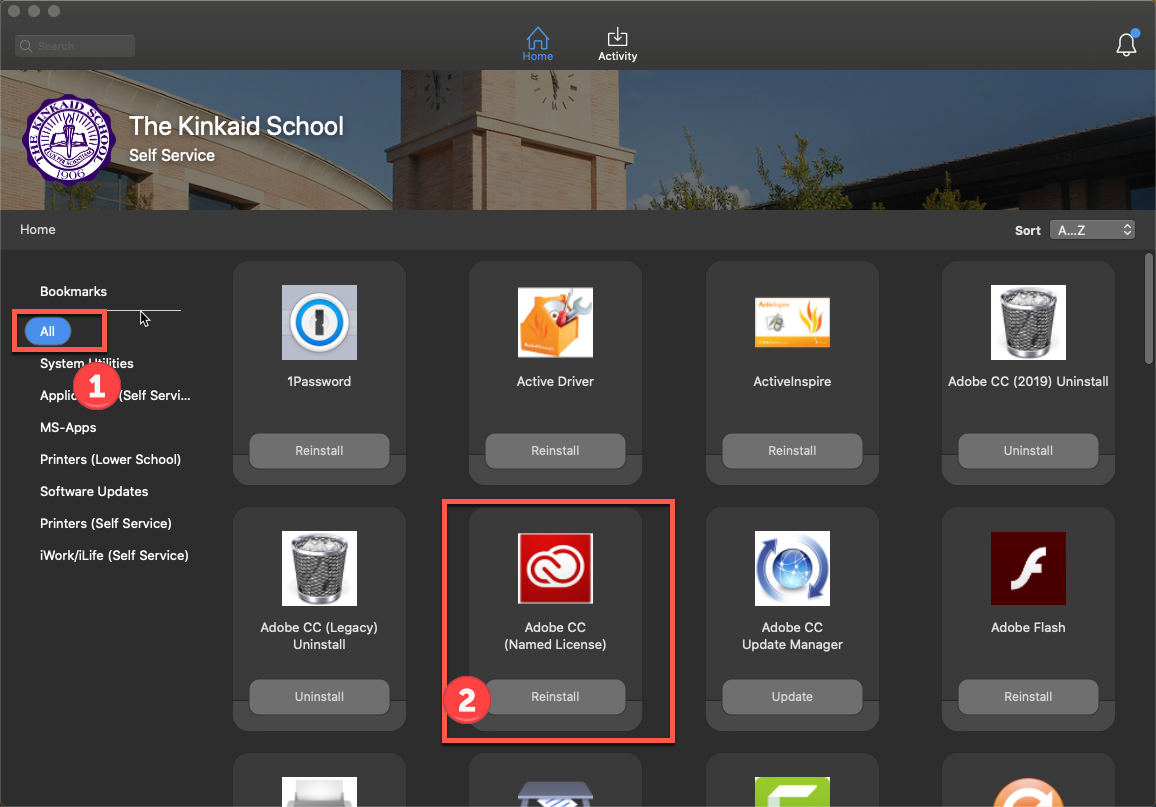Select System Utilities category
Screen dimensions: 1156x807
coord(86,363)
